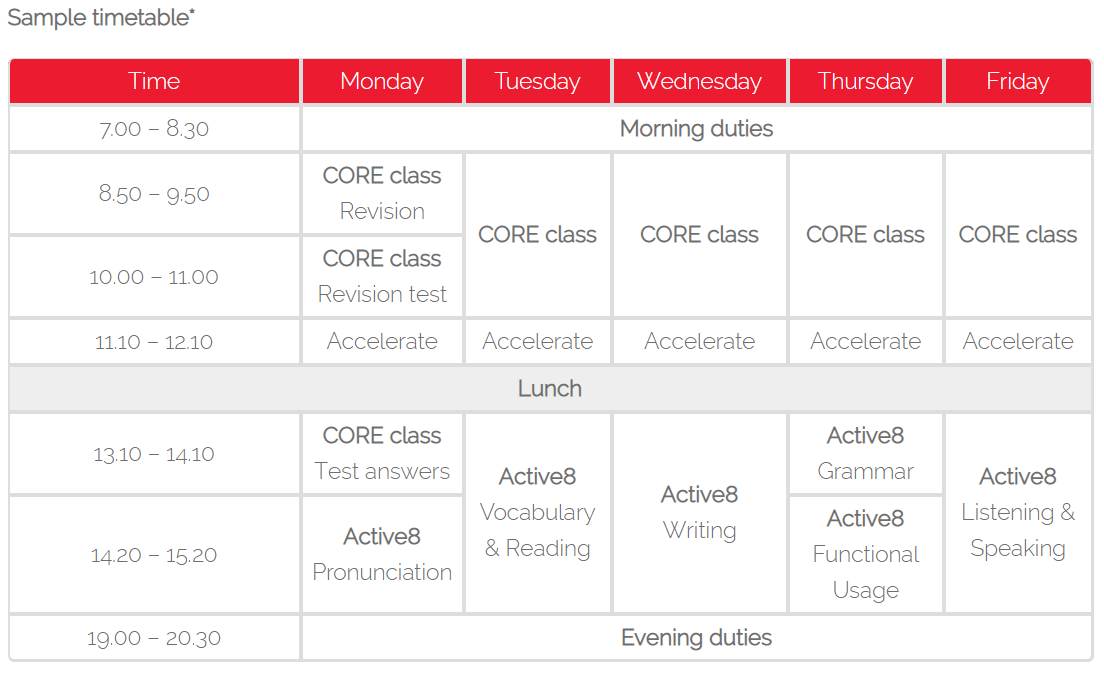Click the Friday column header

(1018, 82)
